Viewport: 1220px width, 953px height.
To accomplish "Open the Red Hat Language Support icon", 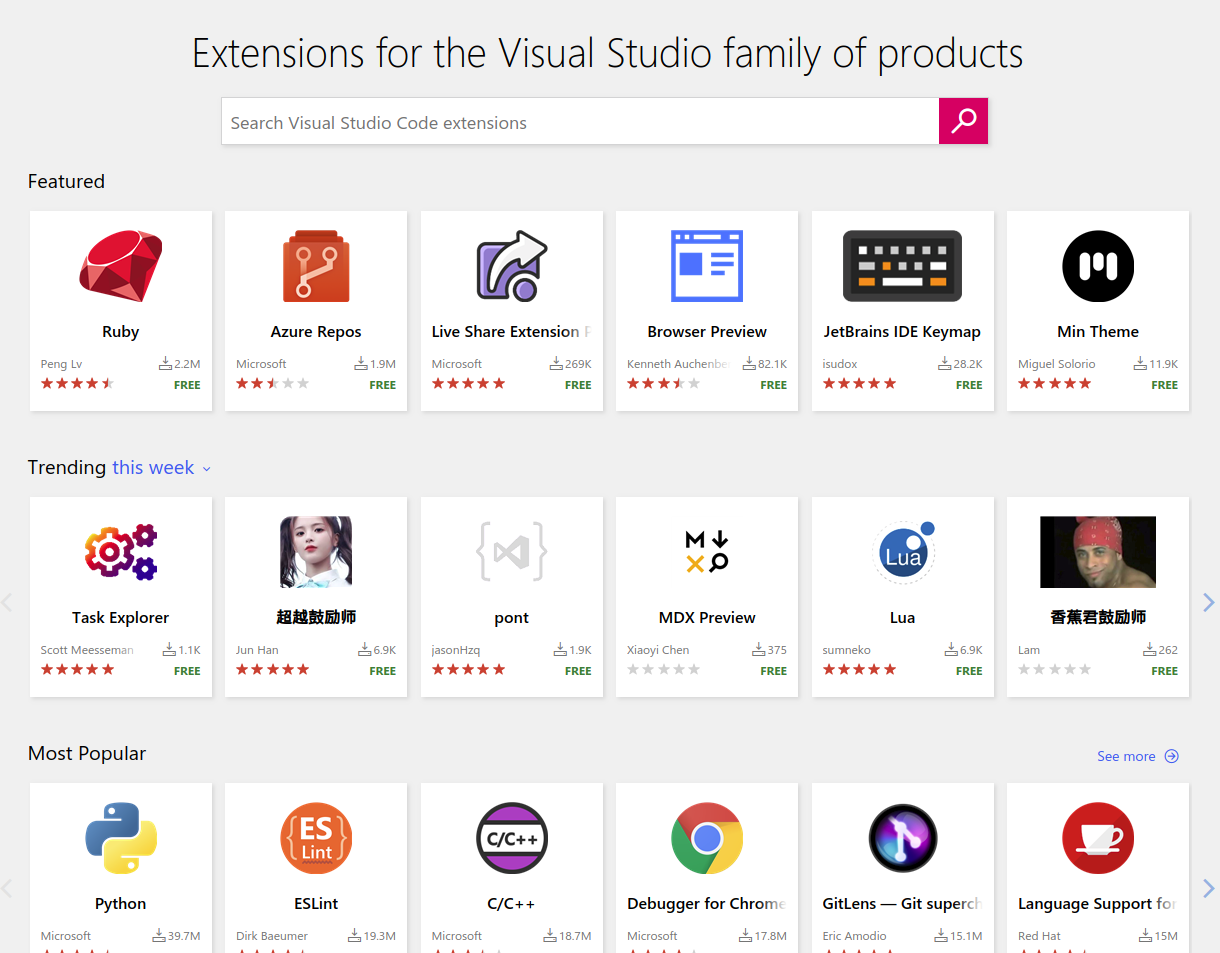I will point(1098,838).
